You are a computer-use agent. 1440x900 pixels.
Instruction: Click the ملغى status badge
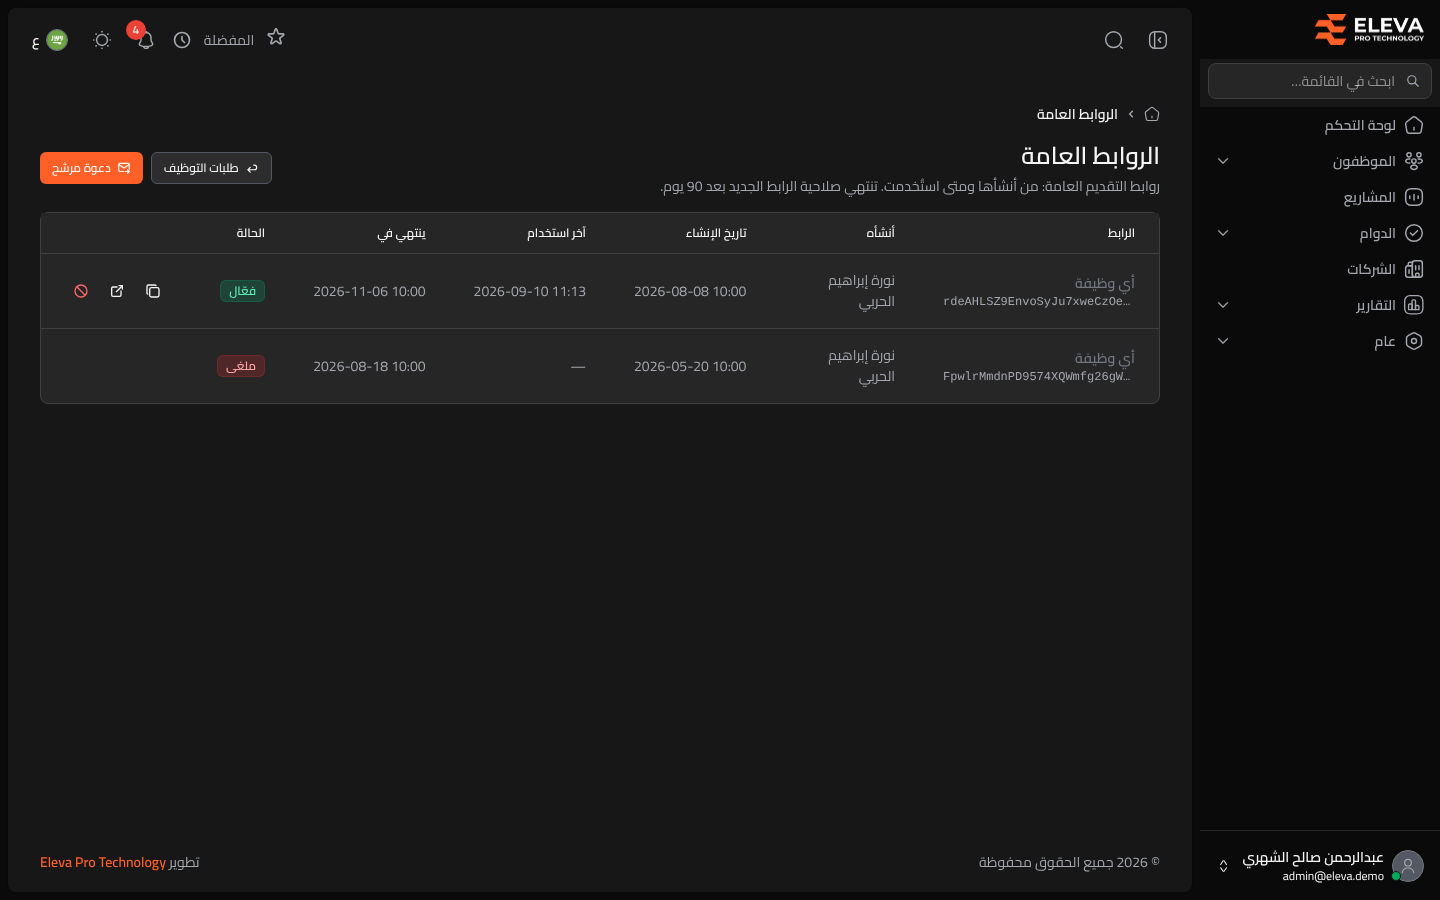click(x=241, y=366)
